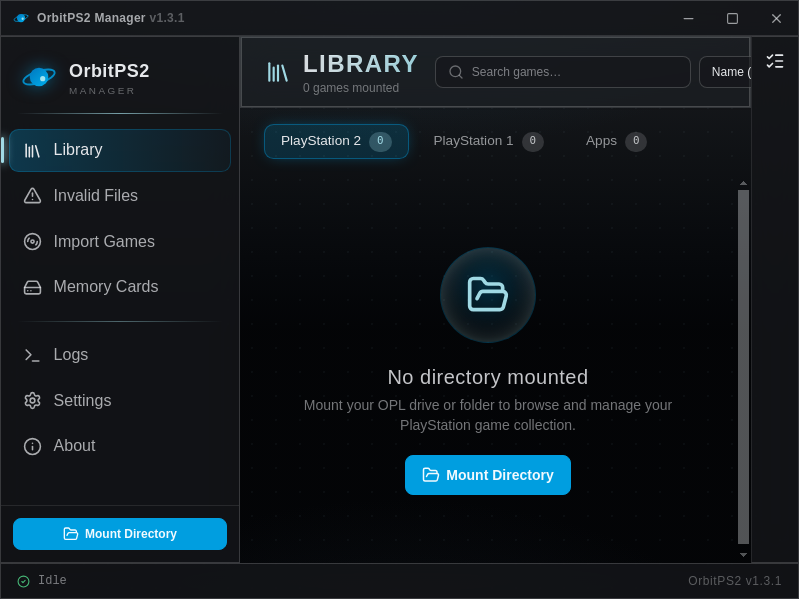This screenshot has width=799, height=599.
Task: Open the Name sort dropdown
Action: coord(725,72)
